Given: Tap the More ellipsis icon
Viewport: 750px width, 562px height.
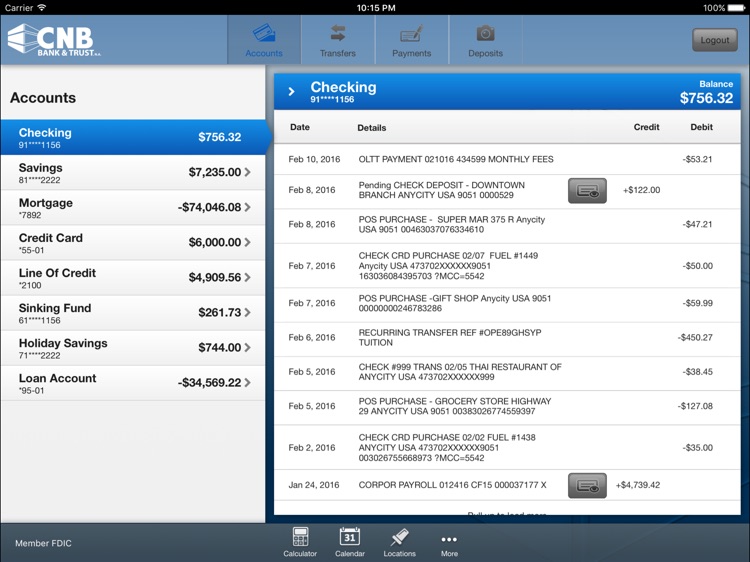Looking at the screenshot, I should [x=449, y=540].
